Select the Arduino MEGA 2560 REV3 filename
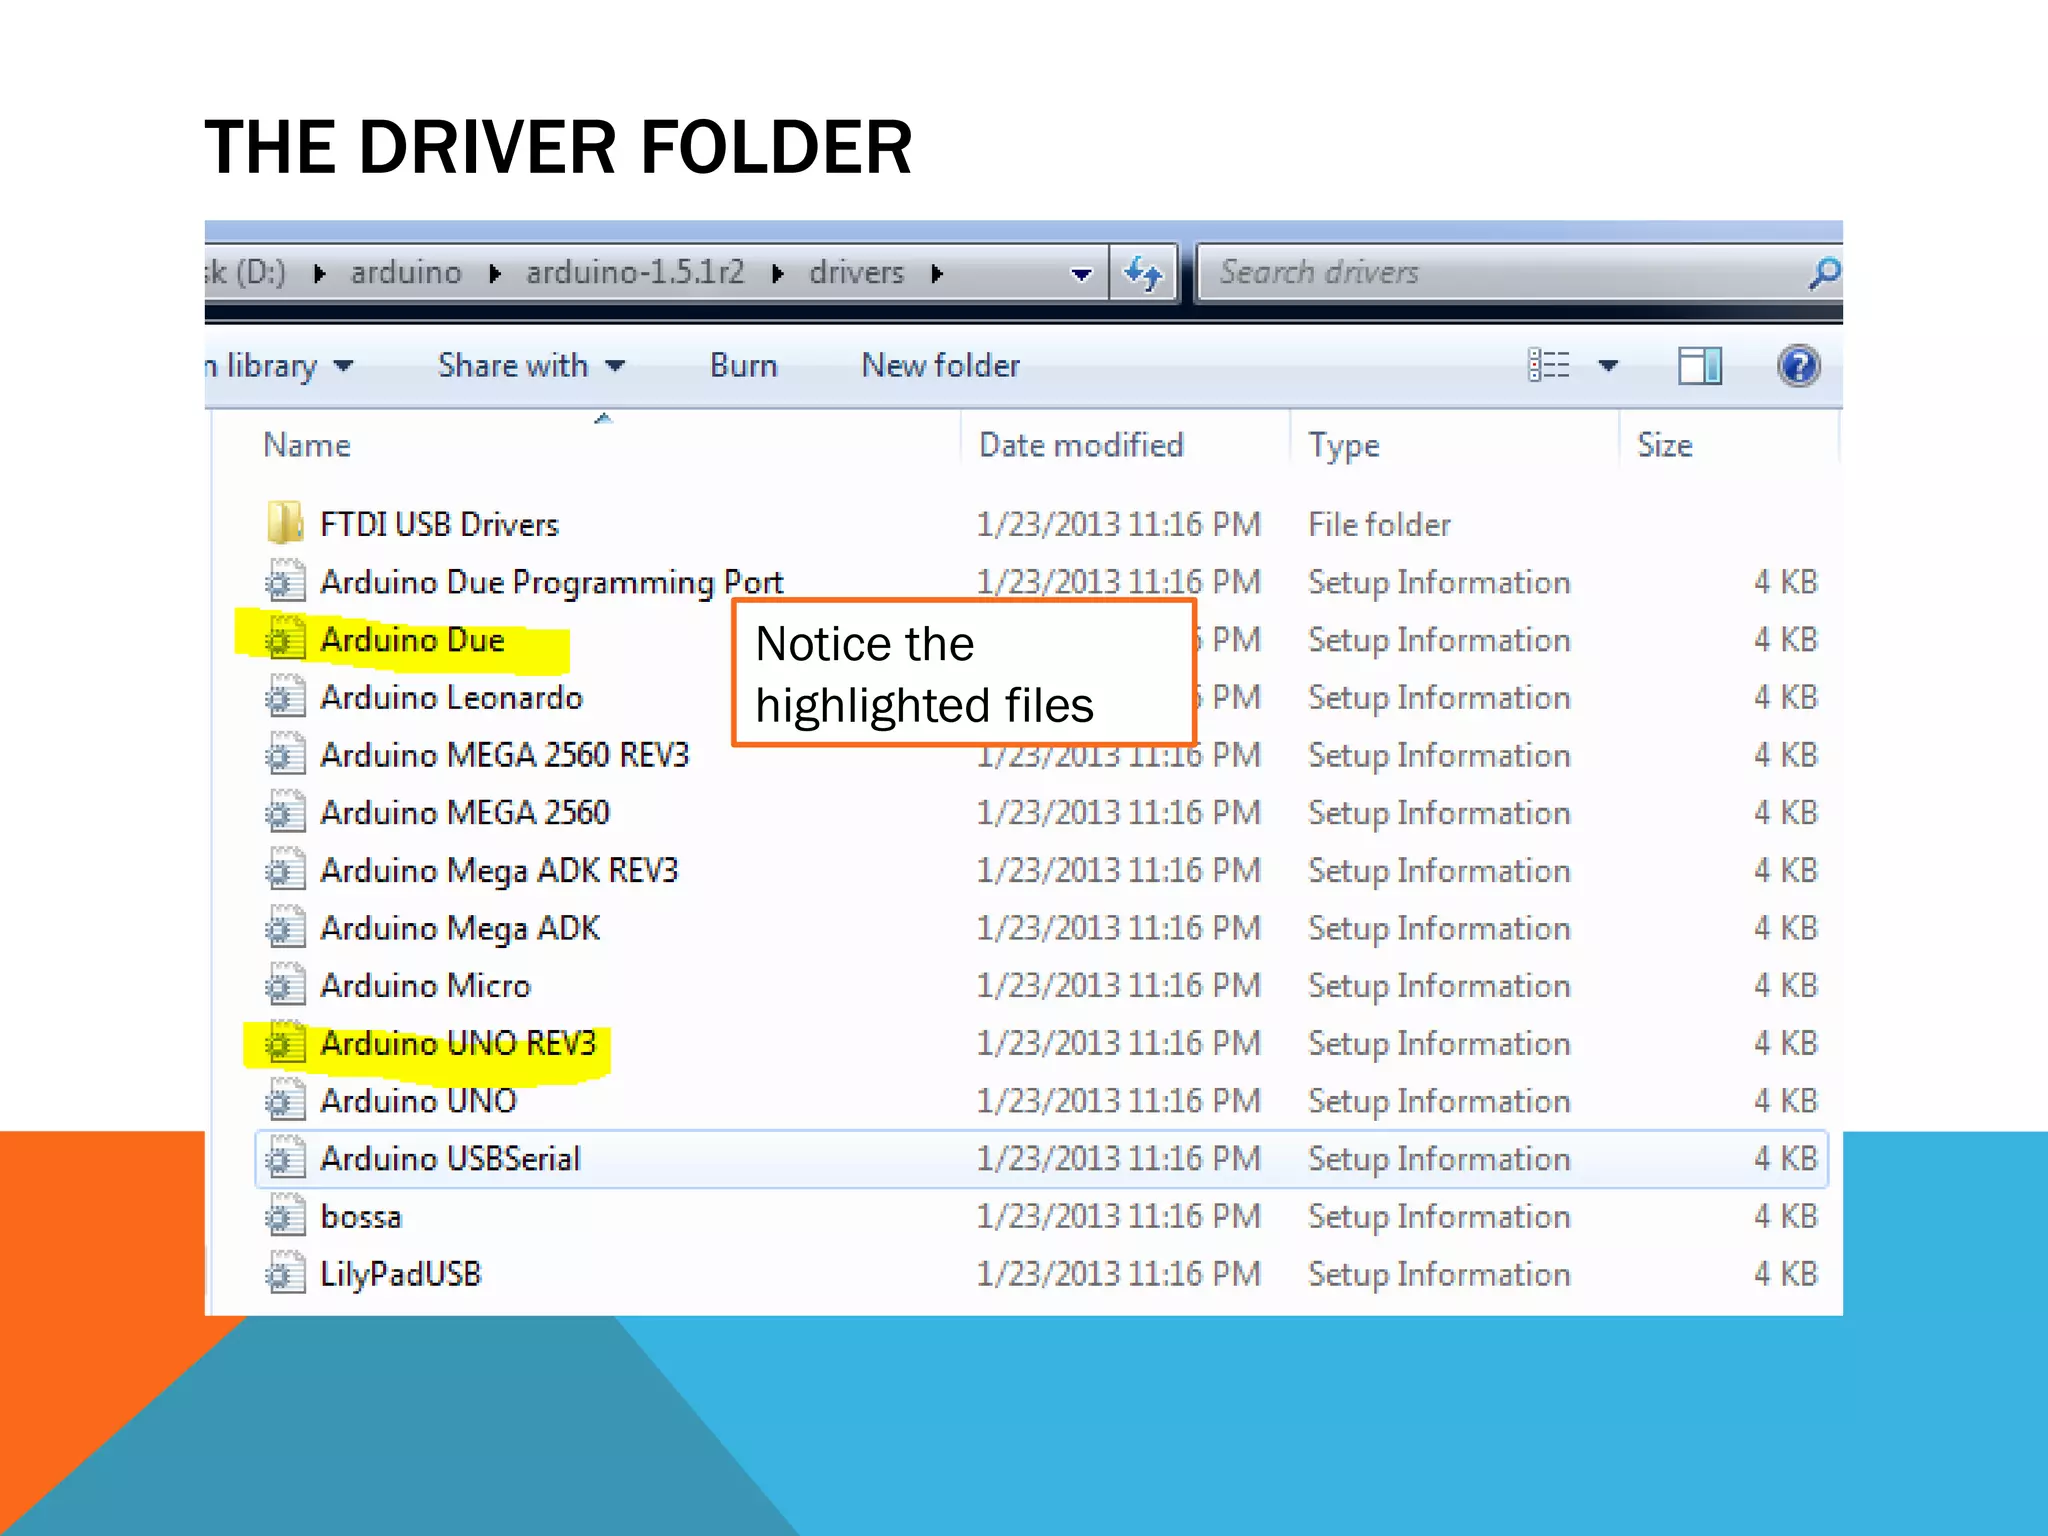This screenshot has height=1536, width=2048. (505, 755)
